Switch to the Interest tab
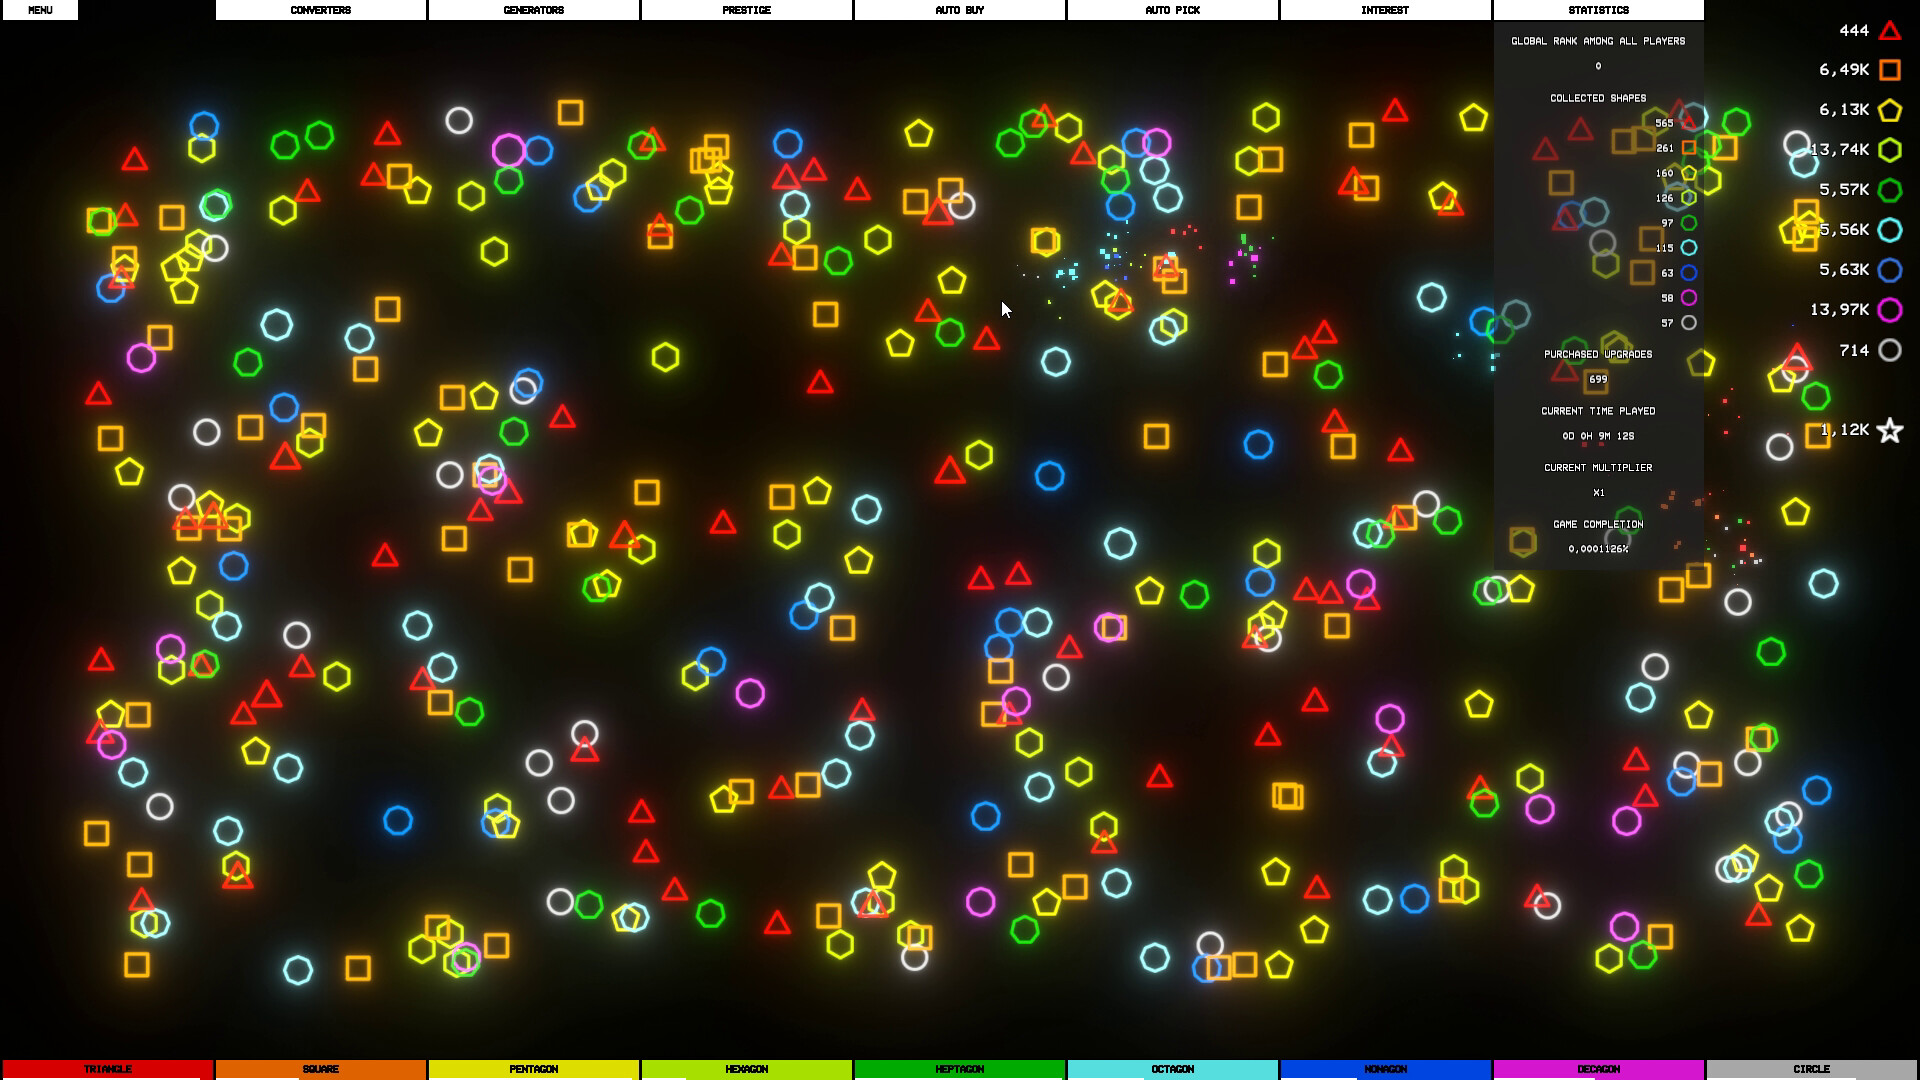Image resolution: width=1920 pixels, height=1080 pixels. tap(1385, 10)
